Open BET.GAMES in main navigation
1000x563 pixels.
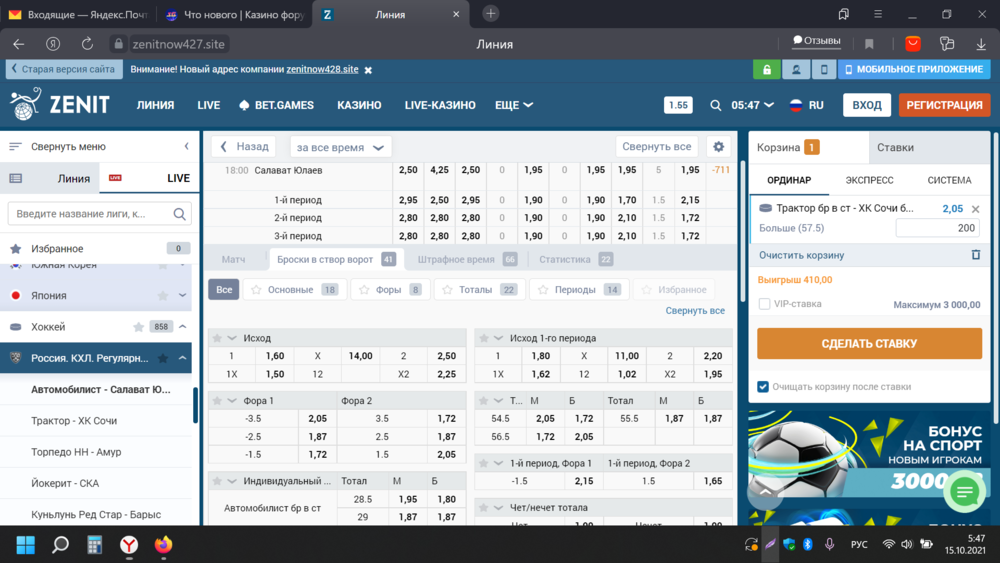[276, 105]
